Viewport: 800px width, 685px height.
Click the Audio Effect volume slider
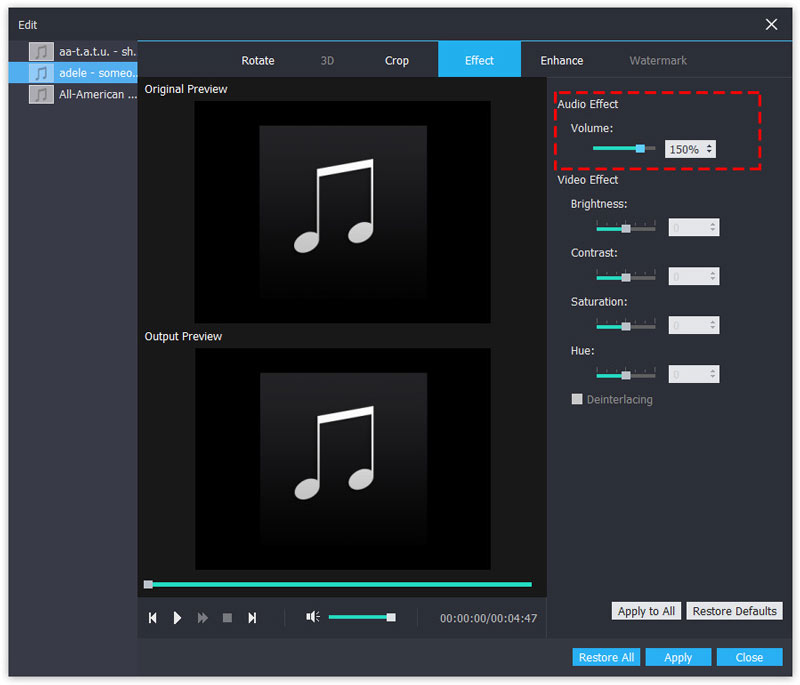pyautogui.click(x=624, y=148)
